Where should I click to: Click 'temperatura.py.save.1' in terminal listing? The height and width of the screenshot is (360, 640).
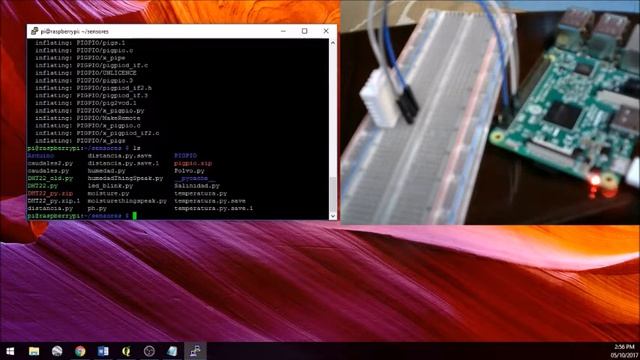click(213, 209)
